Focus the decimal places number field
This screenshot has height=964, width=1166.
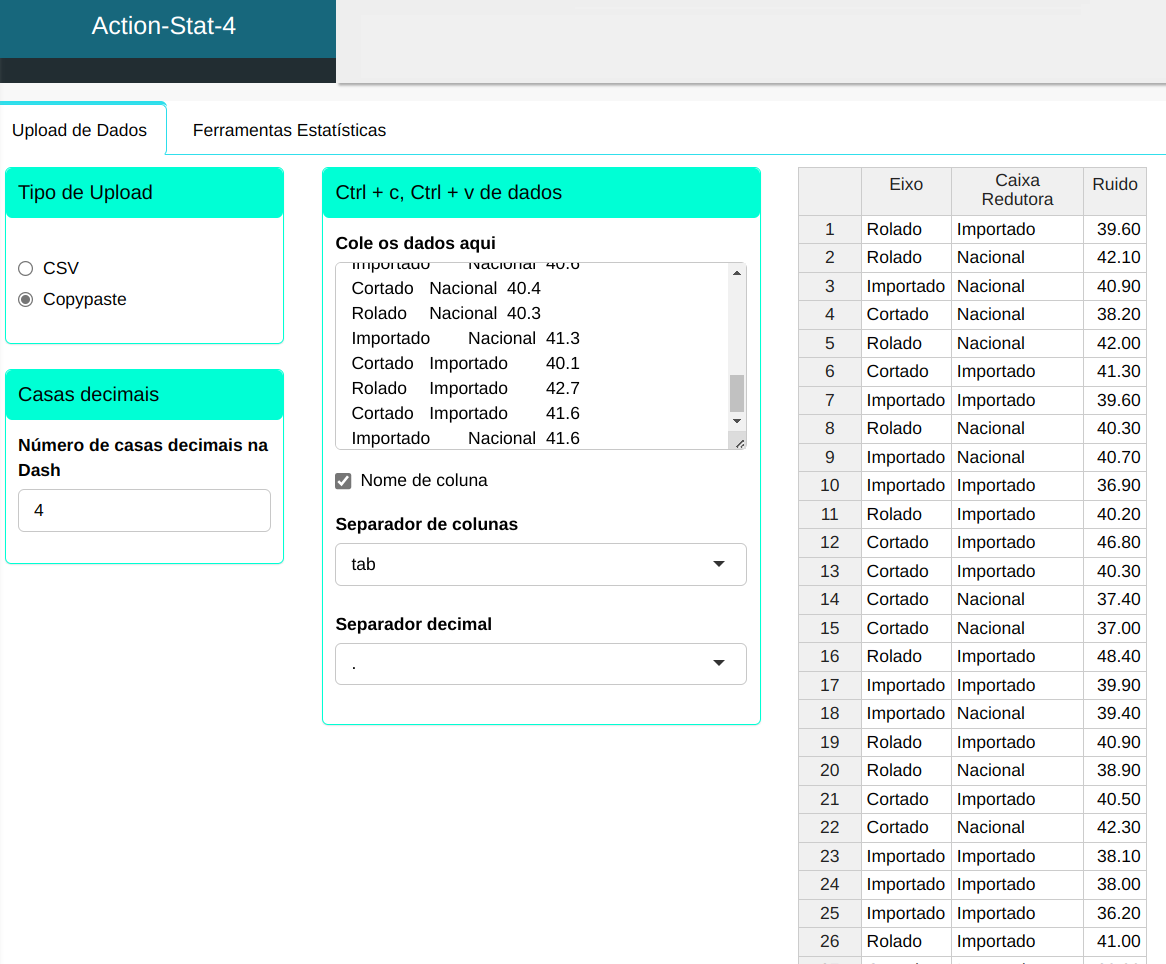pos(144,510)
